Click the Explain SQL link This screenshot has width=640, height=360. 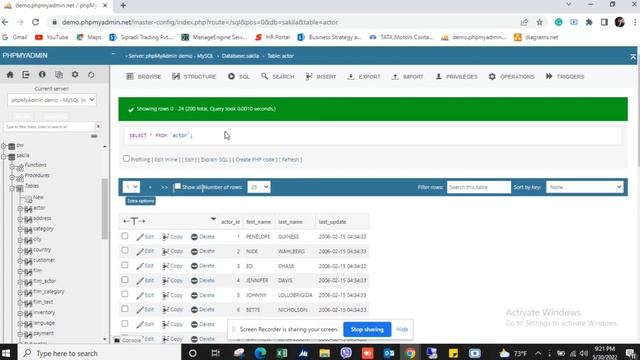pyautogui.click(x=215, y=160)
